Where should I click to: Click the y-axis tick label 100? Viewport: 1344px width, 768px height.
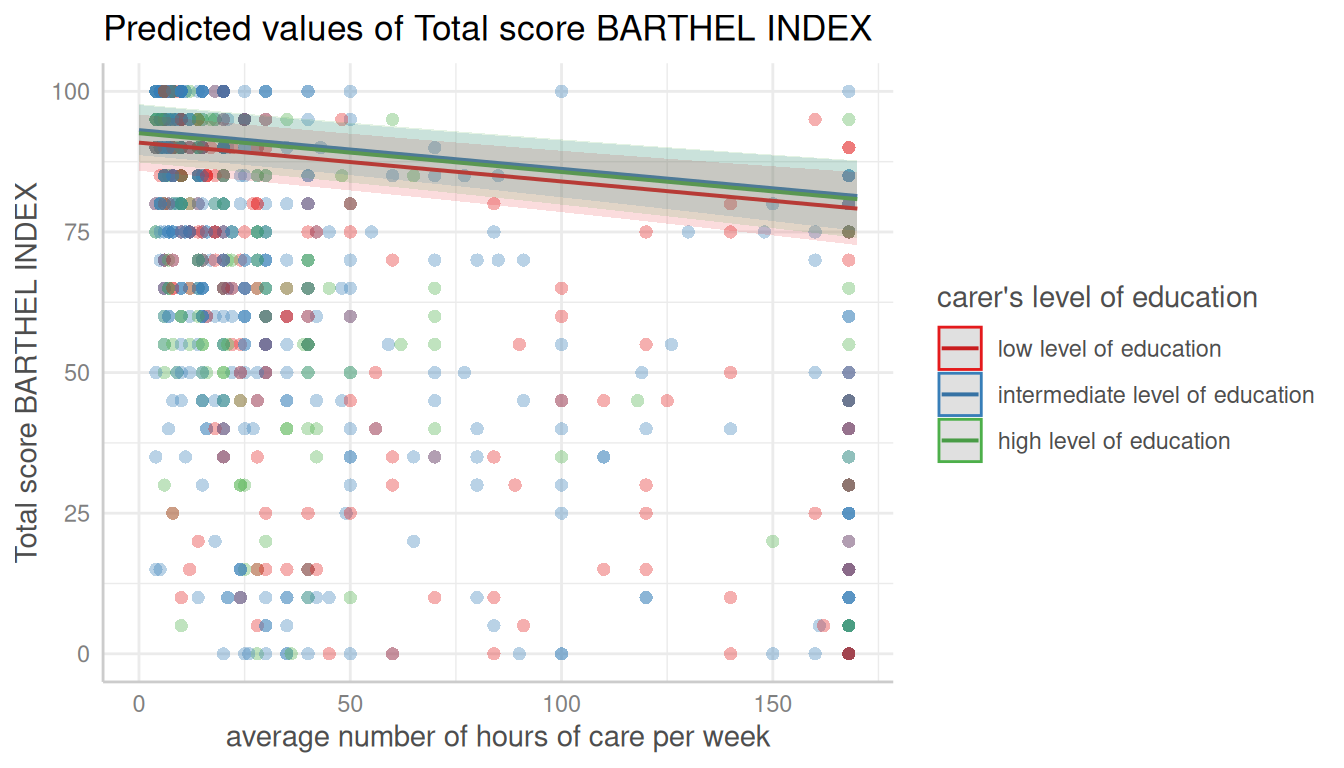pyautogui.click(x=71, y=91)
